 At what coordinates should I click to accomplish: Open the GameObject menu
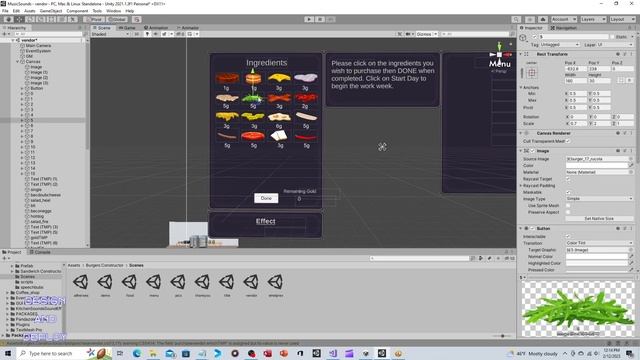point(51,11)
